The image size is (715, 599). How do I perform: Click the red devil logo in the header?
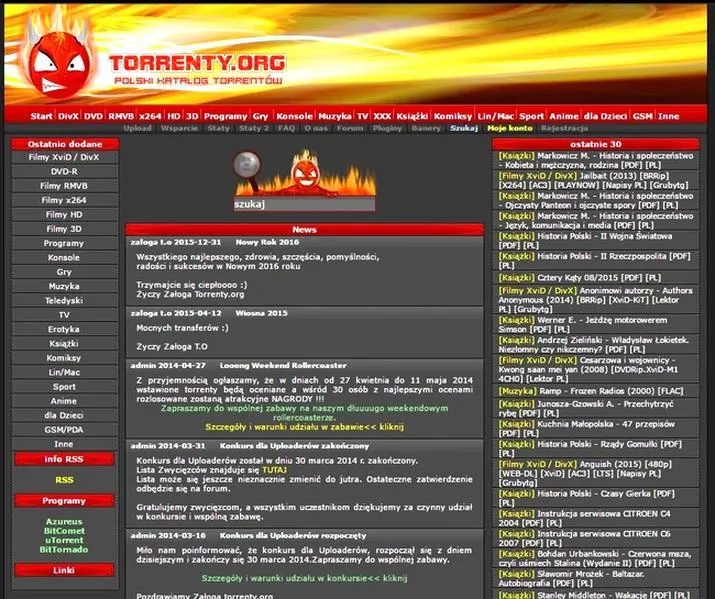pos(58,63)
